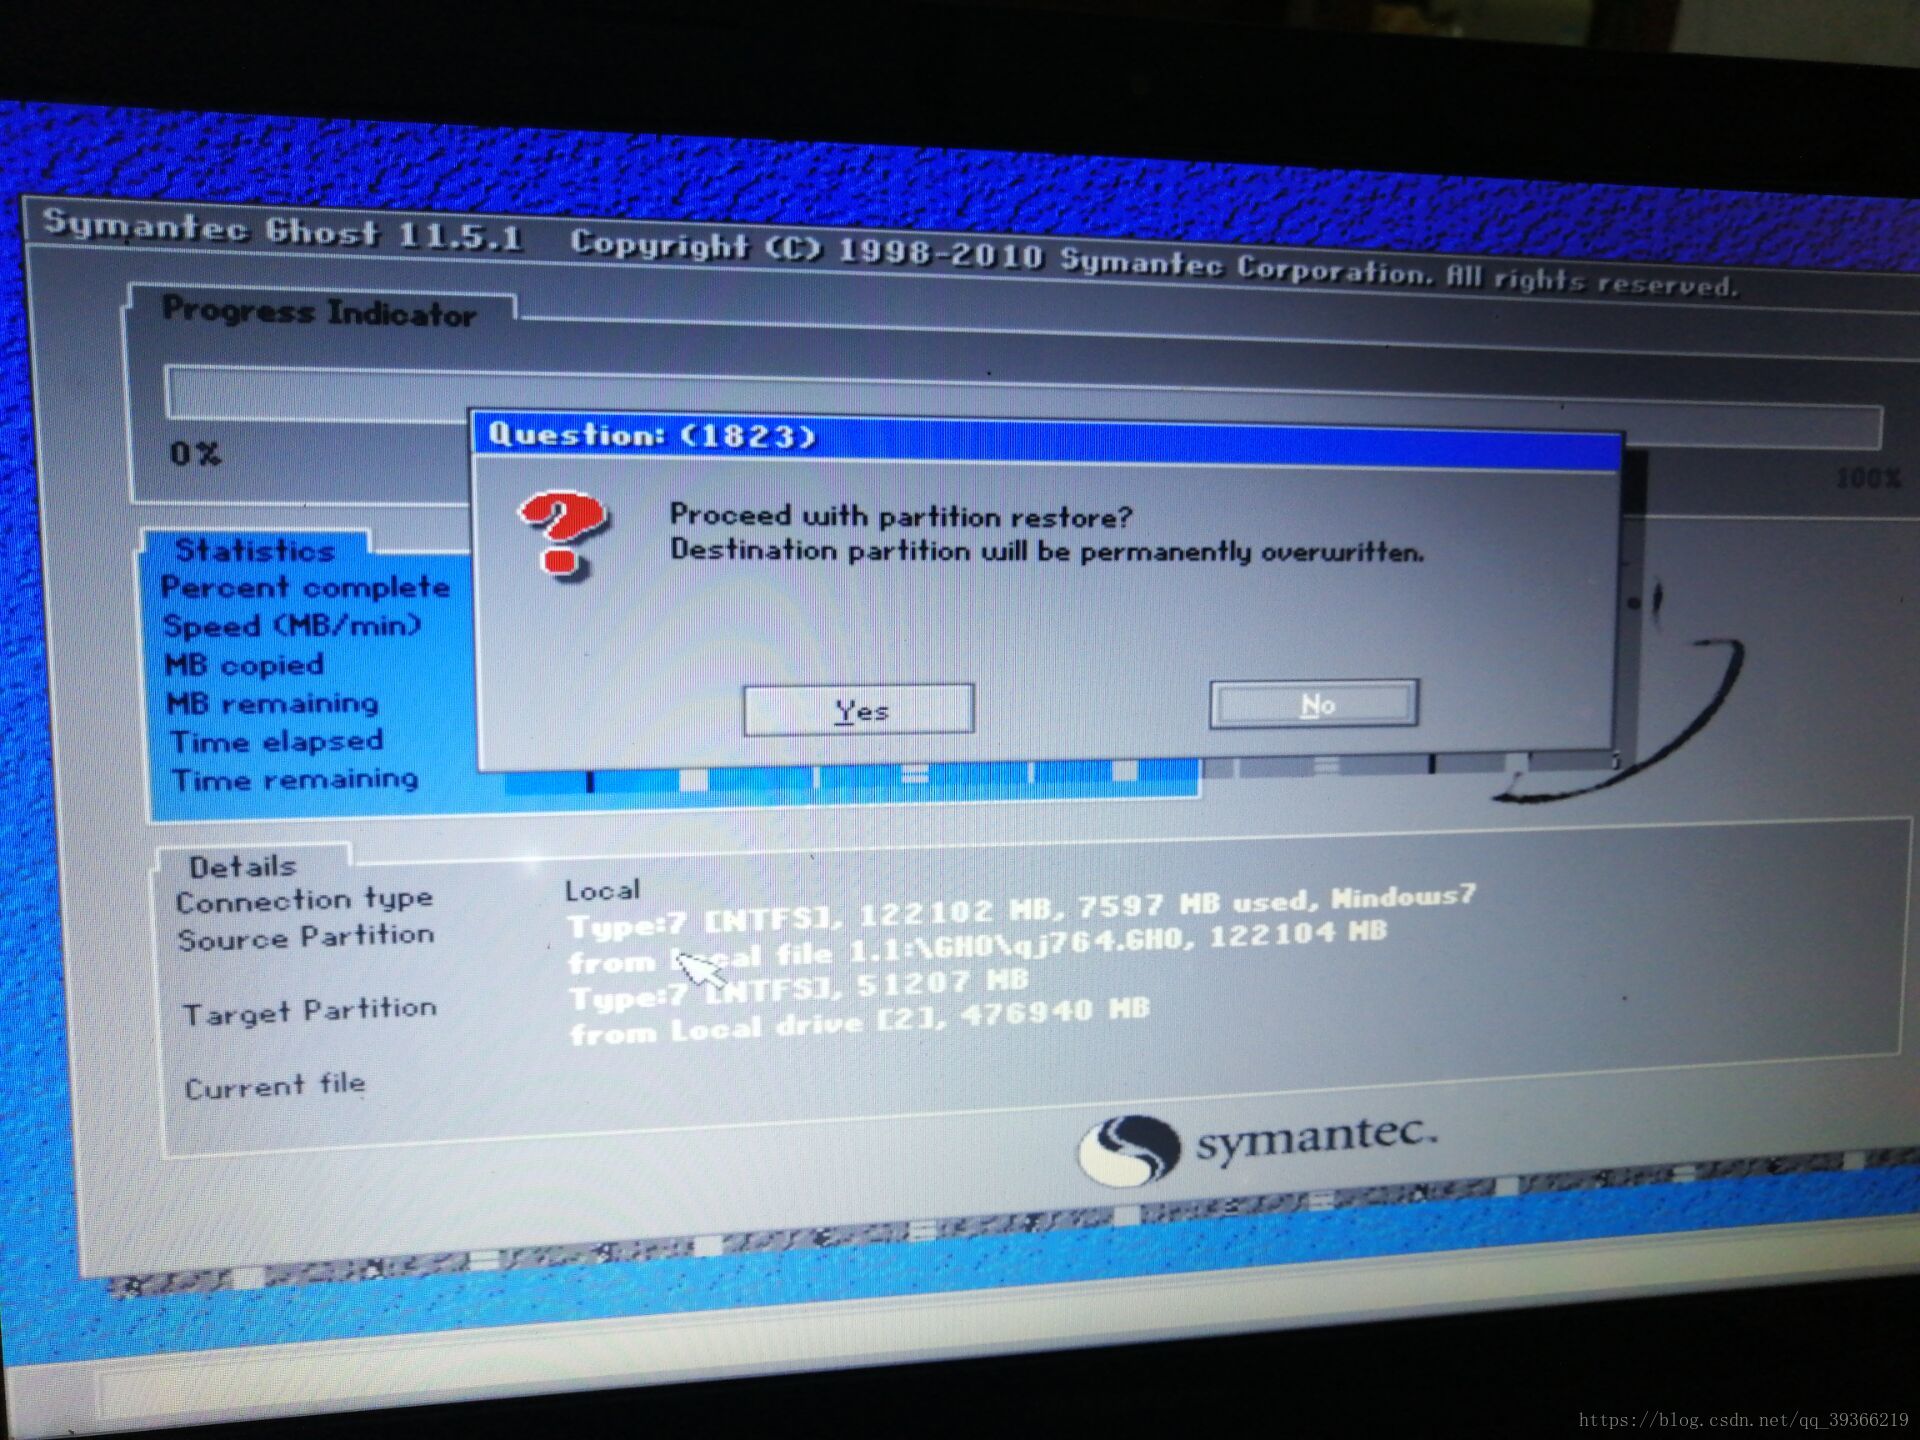Screen dimensions: 1920x1440
Task: Click the Local connection value
Action: click(602, 890)
